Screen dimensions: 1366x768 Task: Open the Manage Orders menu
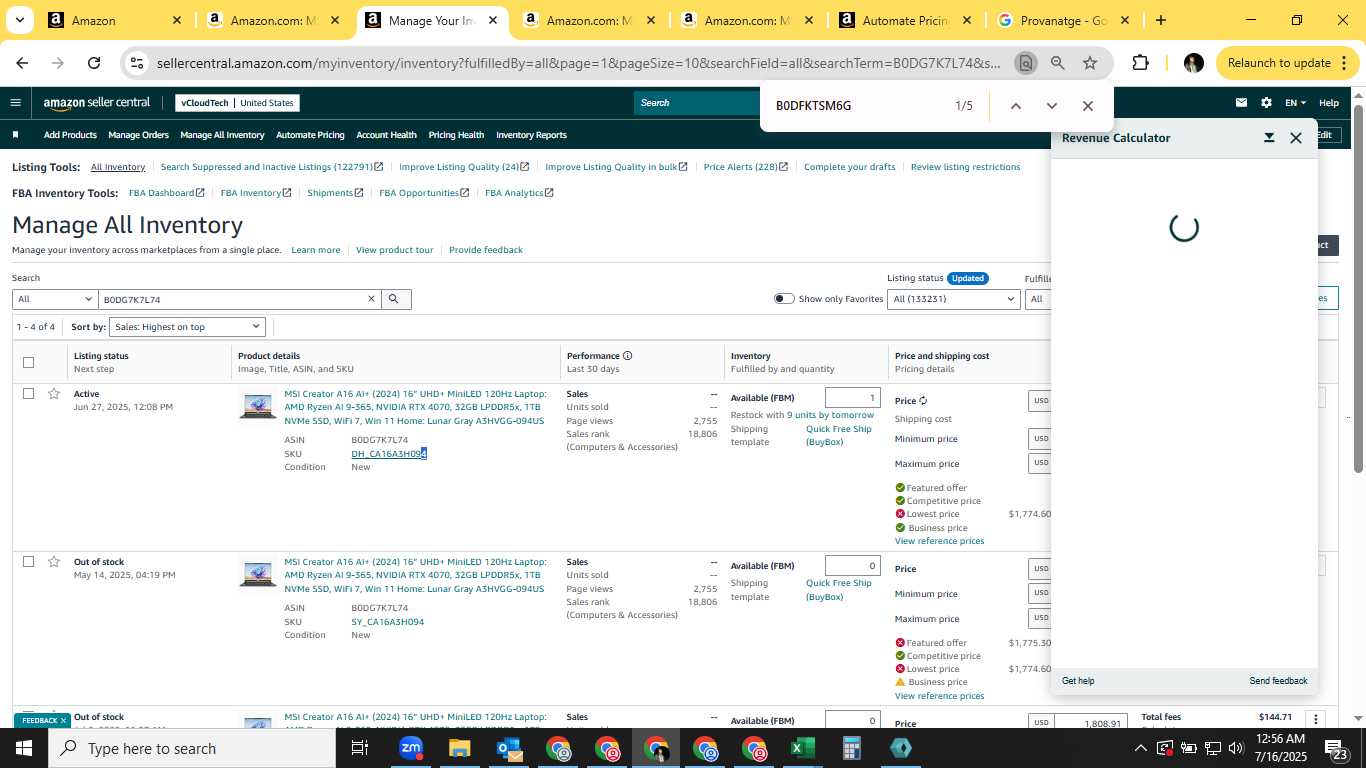(138, 135)
